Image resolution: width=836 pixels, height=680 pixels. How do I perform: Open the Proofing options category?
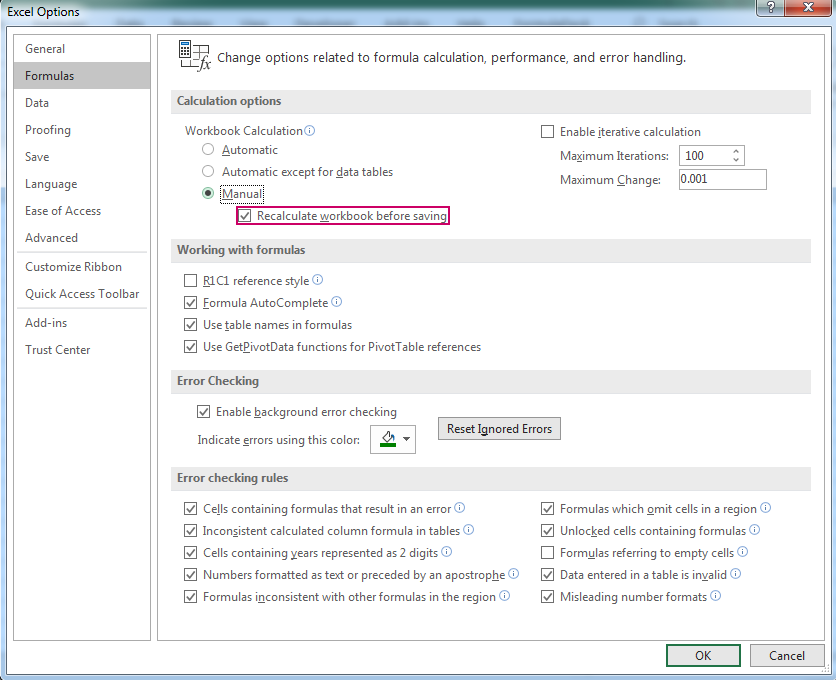click(x=82, y=130)
